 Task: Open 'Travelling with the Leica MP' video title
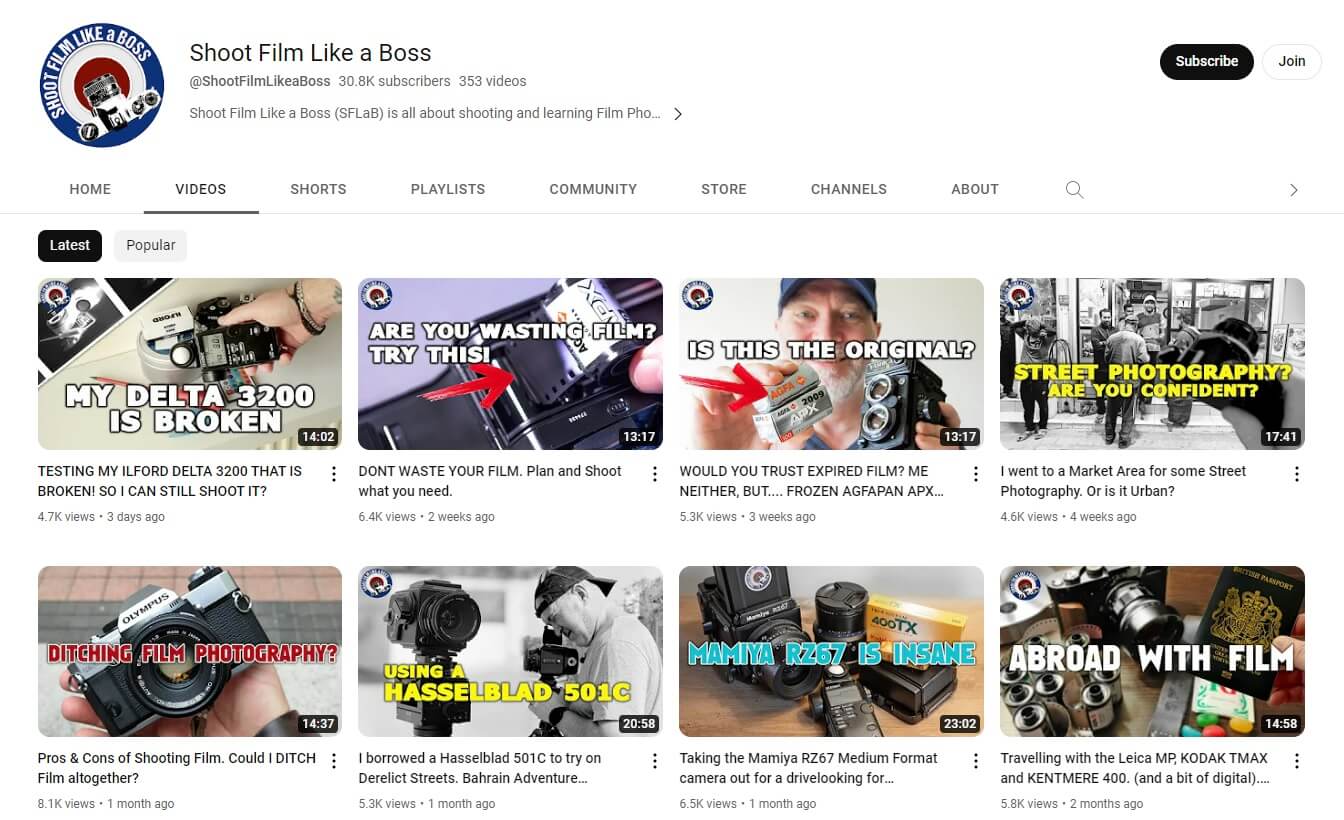[1135, 768]
